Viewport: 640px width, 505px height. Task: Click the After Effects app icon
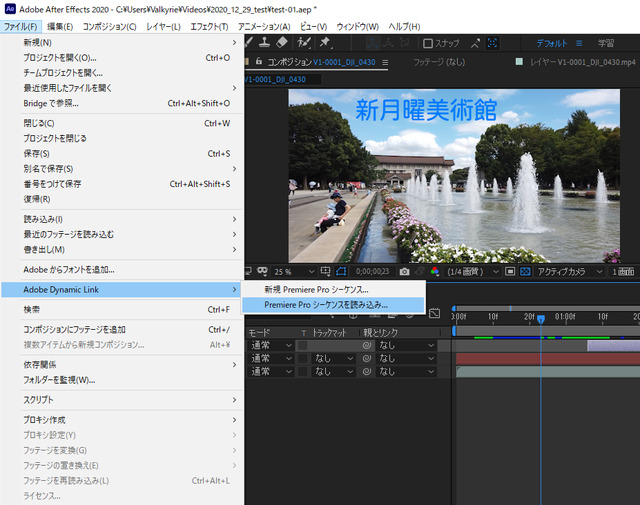[10, 9]
